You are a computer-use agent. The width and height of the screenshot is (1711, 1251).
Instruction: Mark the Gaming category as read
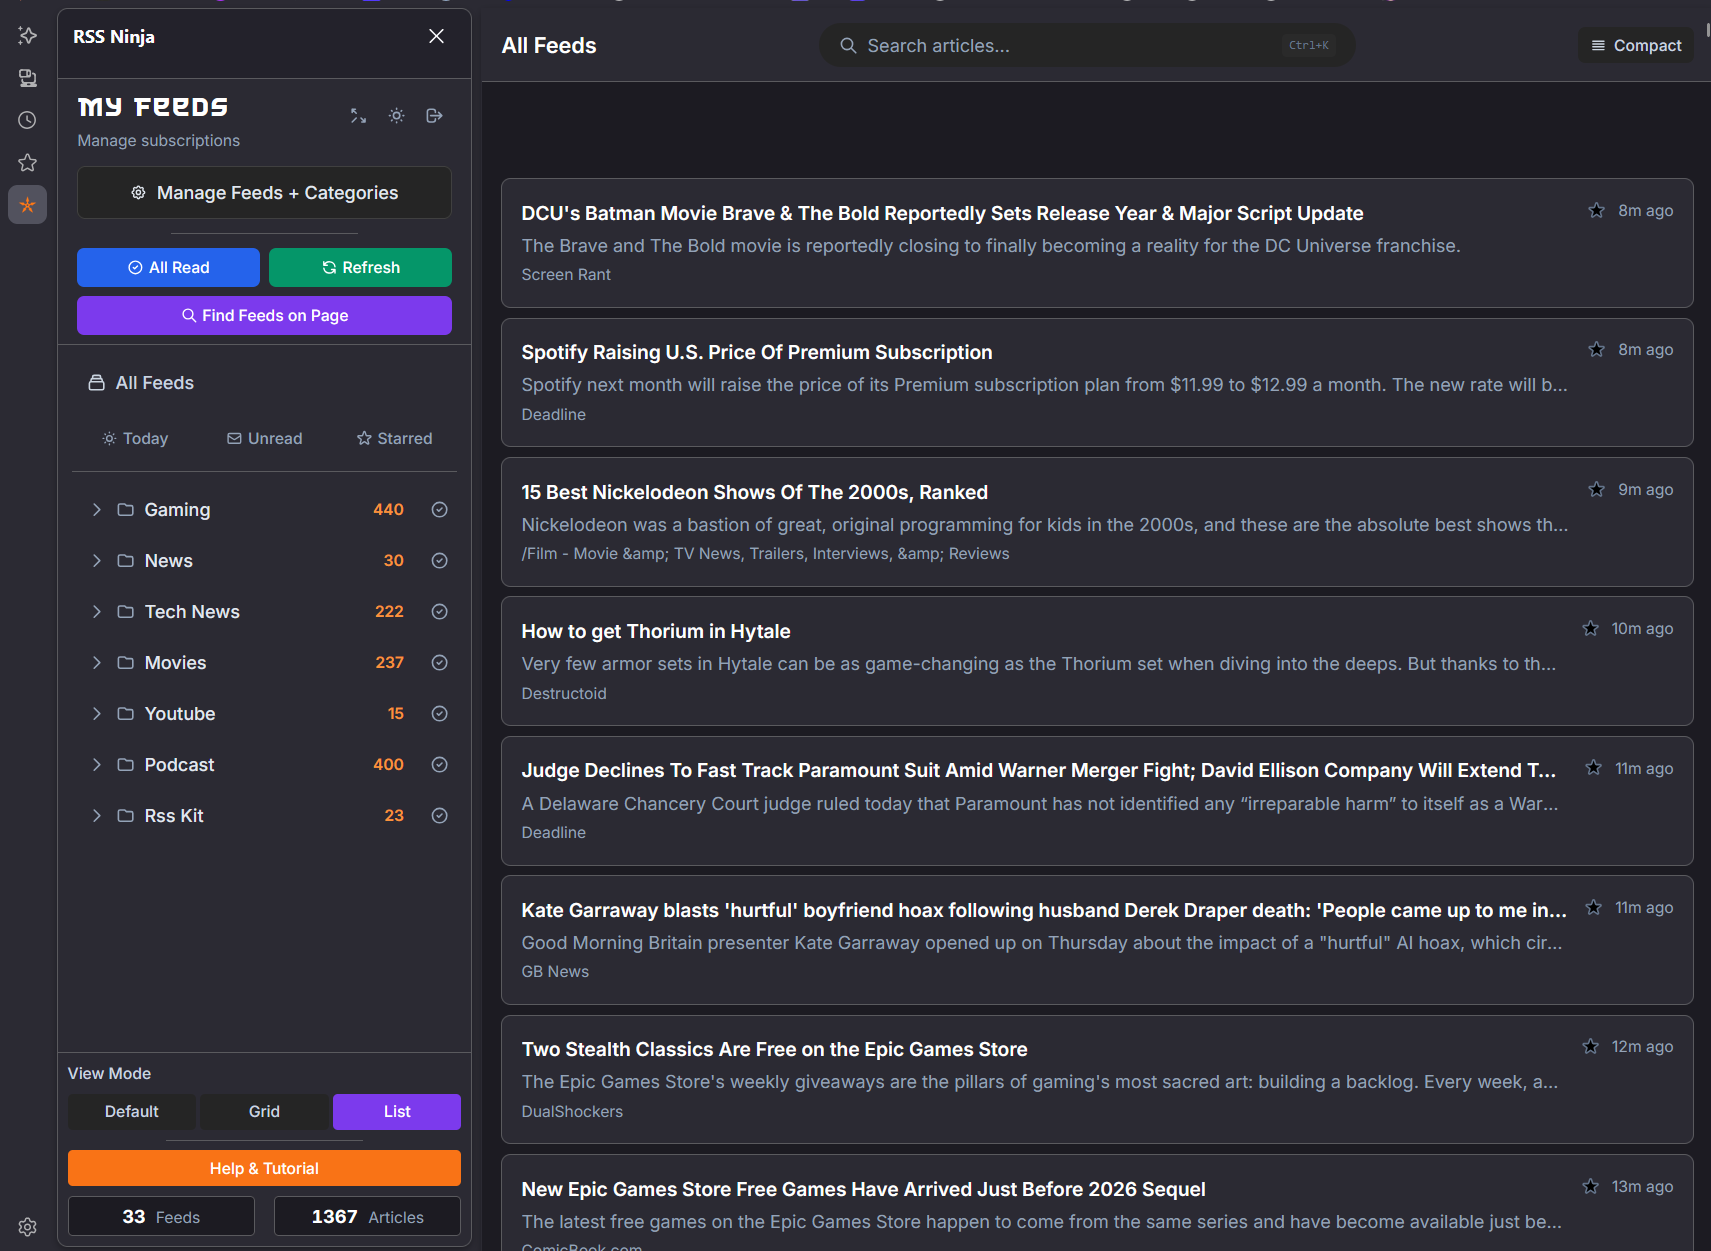click(x=439, y=509)
